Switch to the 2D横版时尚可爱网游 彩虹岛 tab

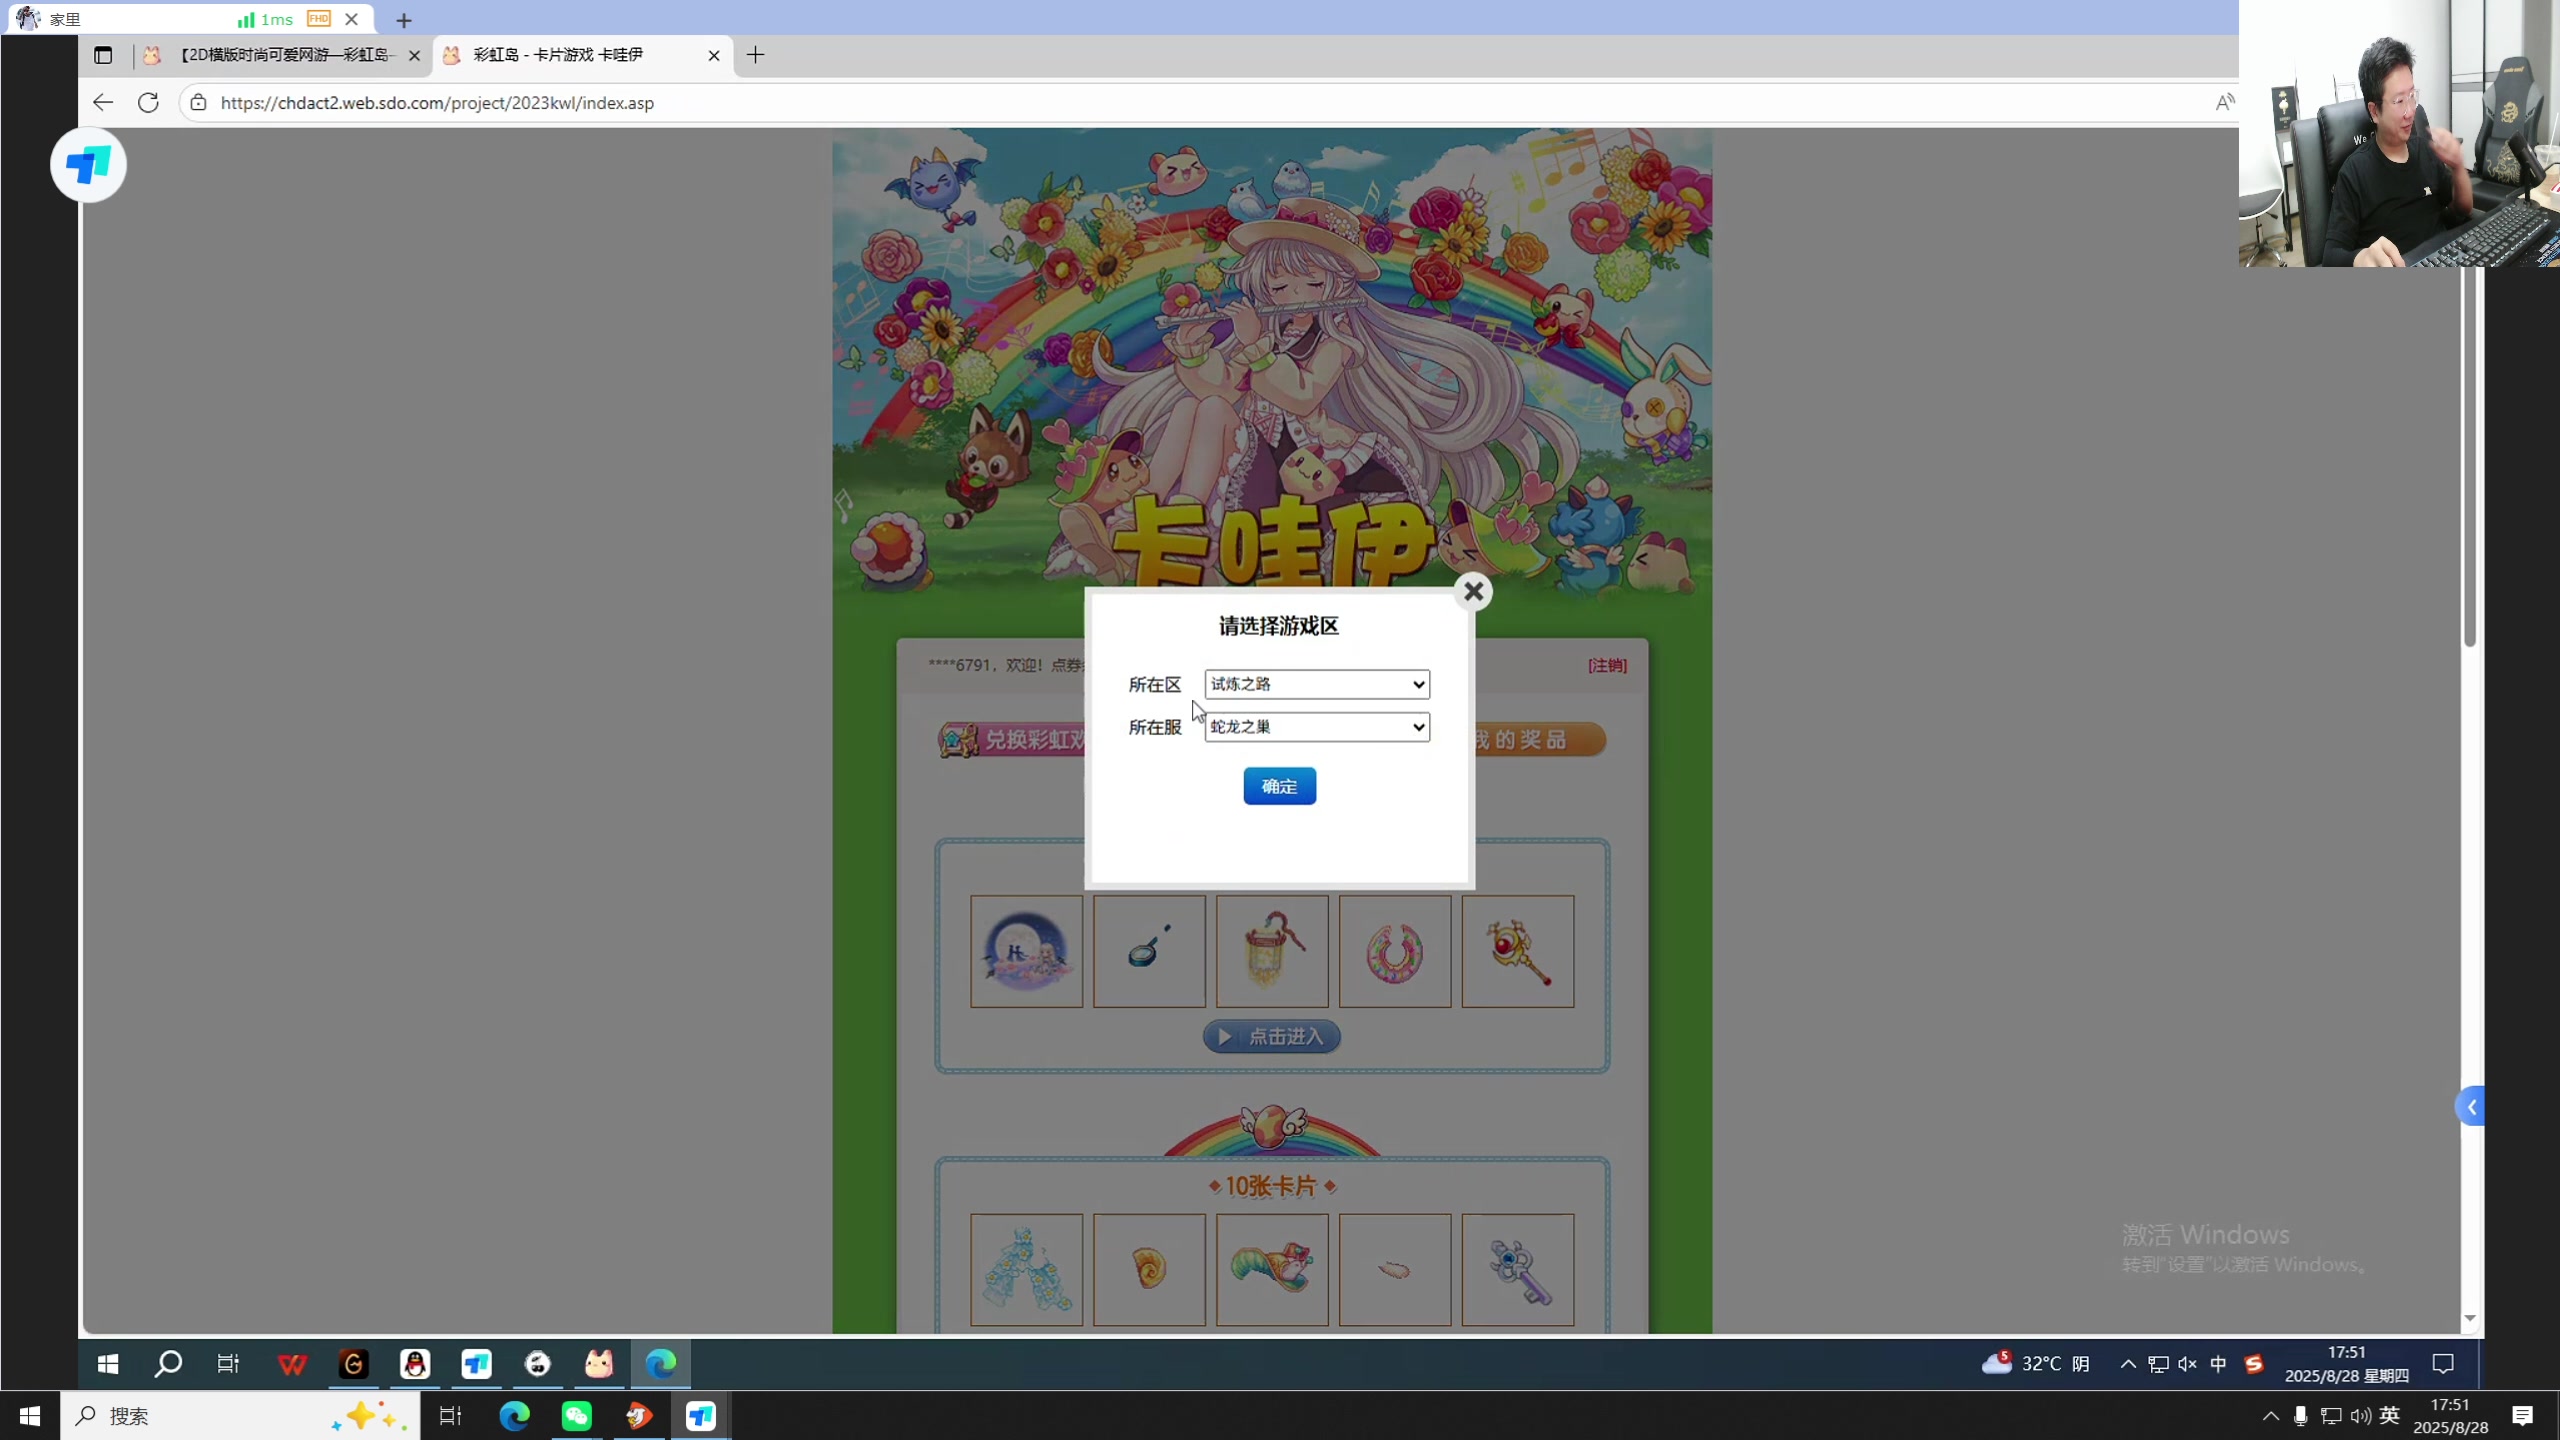tap(281, 55)
